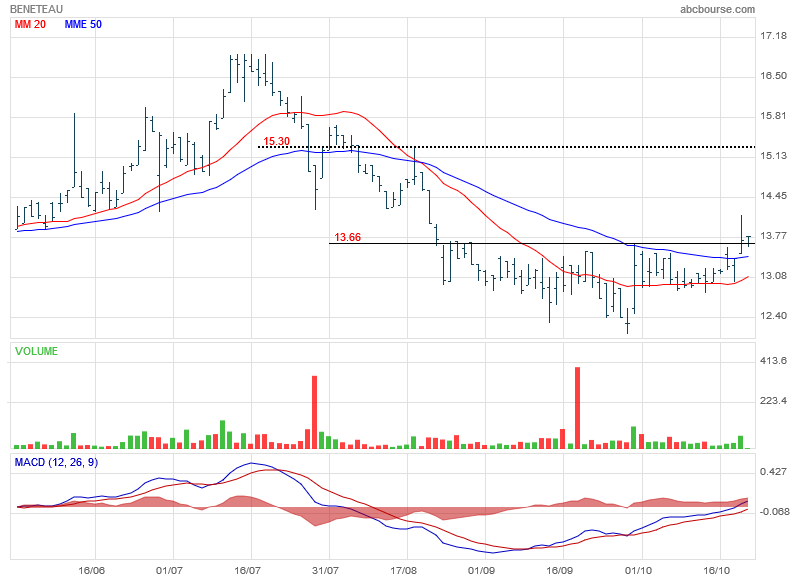Select the MME 50 legend label
The width and height of the screenshot is (800, 580).
point(83,24)
